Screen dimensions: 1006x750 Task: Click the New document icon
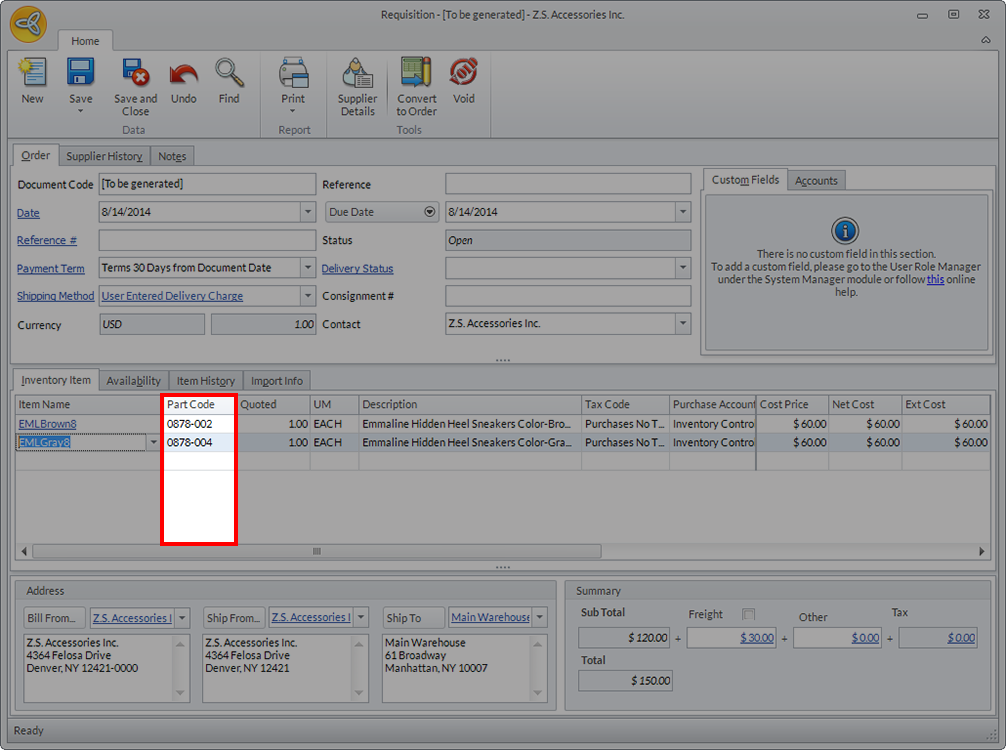coord(32,74)
